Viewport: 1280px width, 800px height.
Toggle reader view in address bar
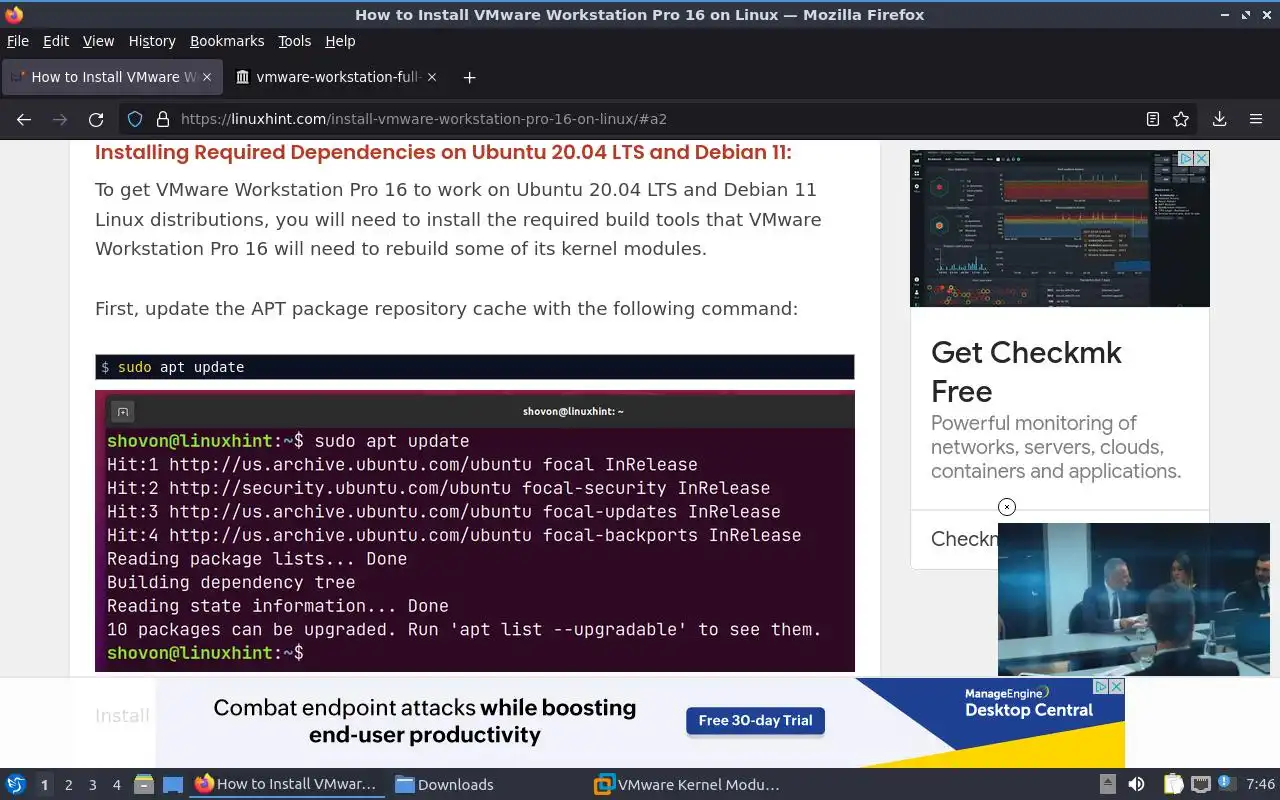click(1153, 119)
